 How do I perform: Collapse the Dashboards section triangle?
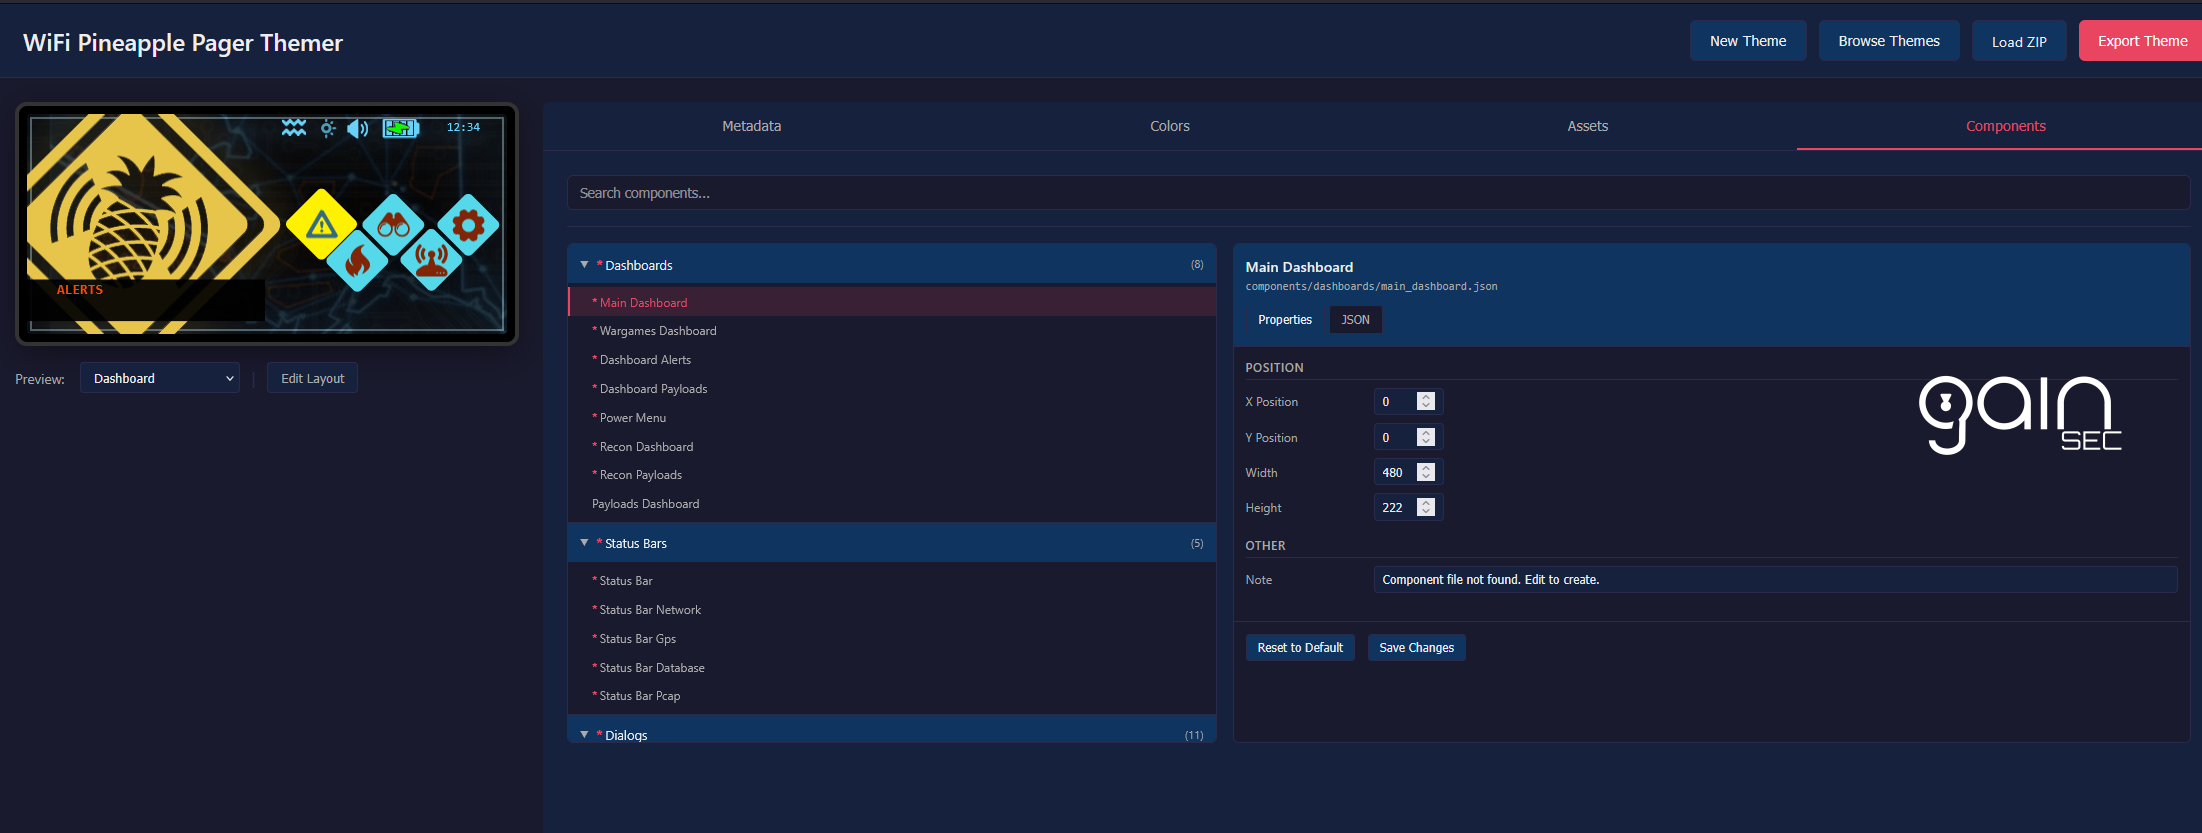pos(584,265)
